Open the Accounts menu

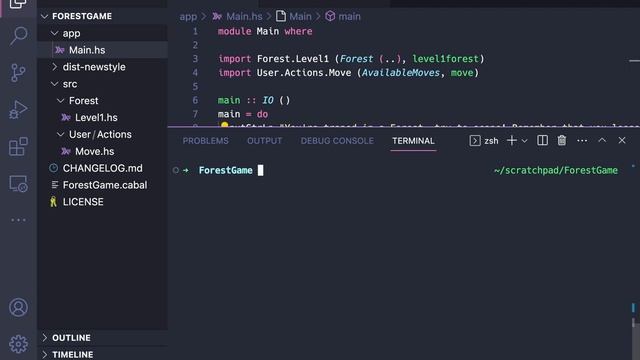(18, 307)
